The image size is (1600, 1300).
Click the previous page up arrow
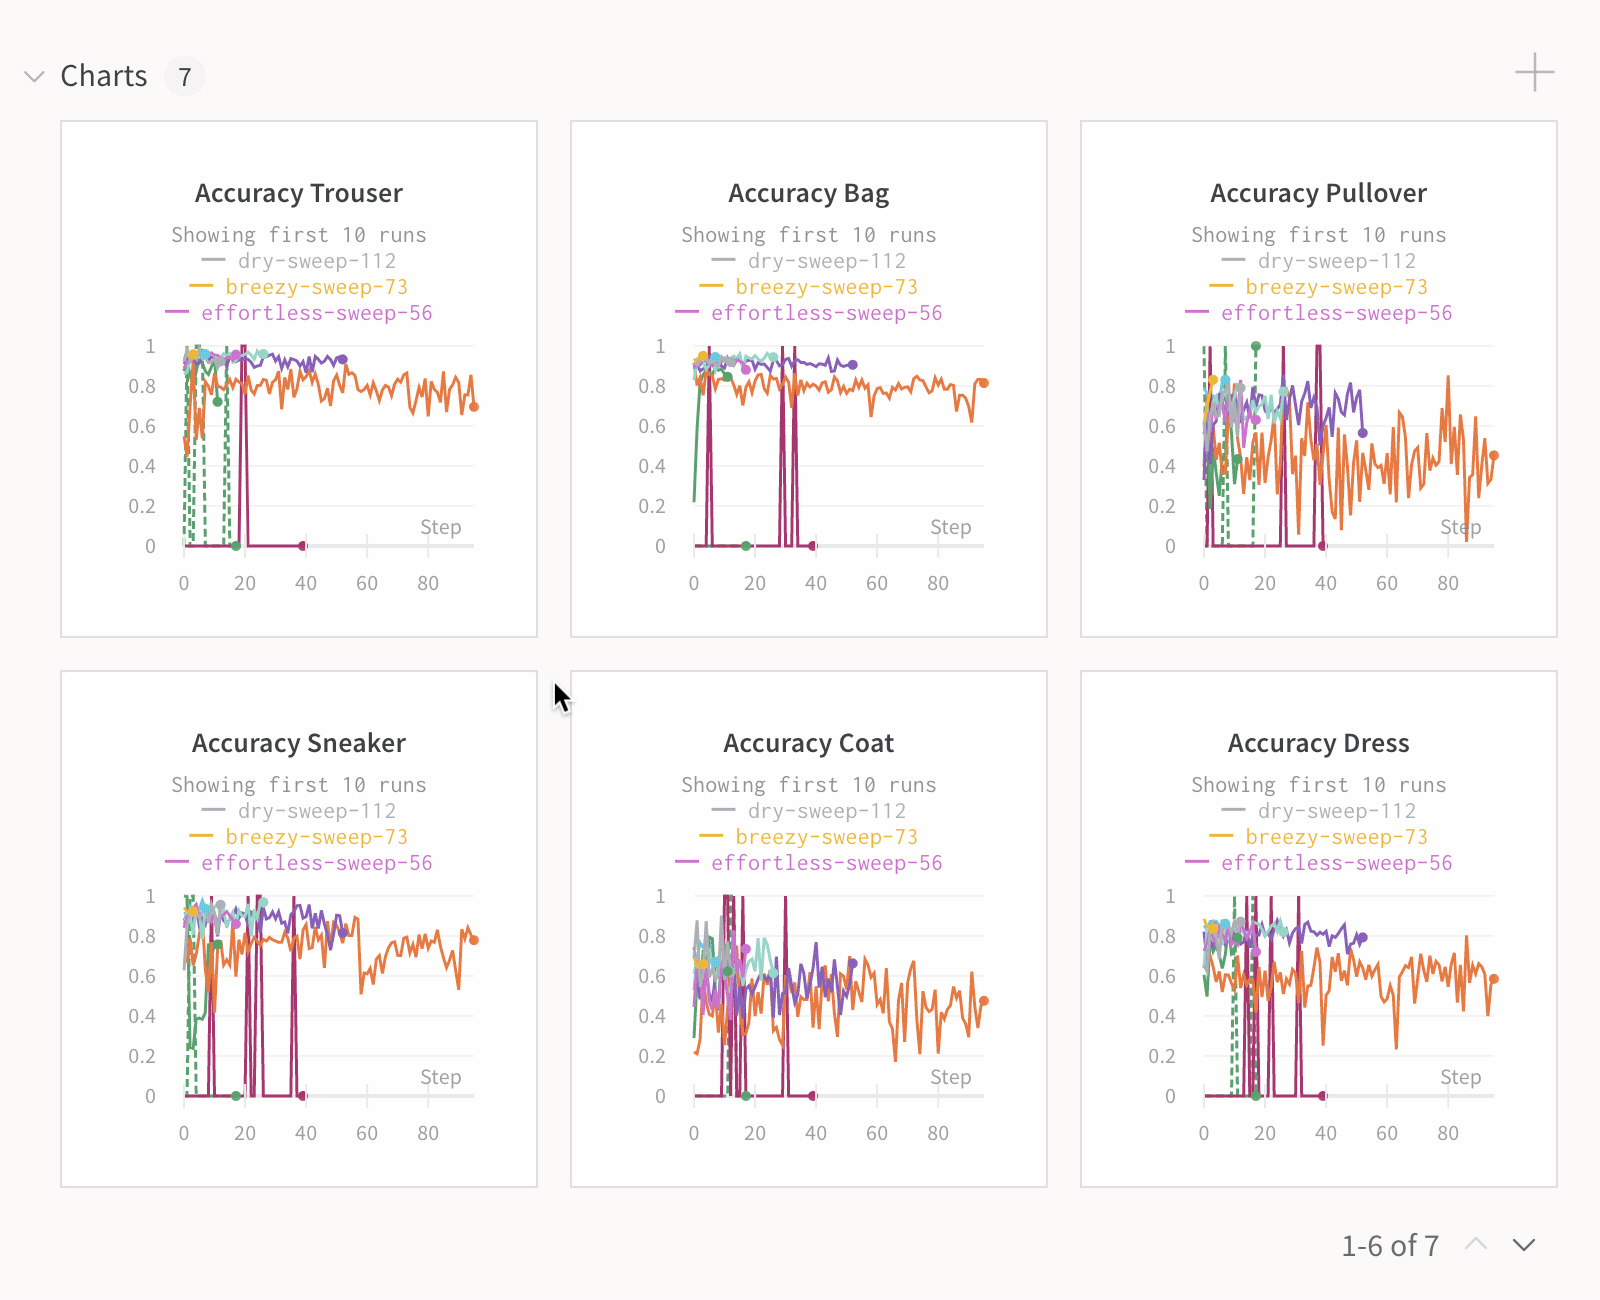pyautogui.click(x=1476, y=1245)
